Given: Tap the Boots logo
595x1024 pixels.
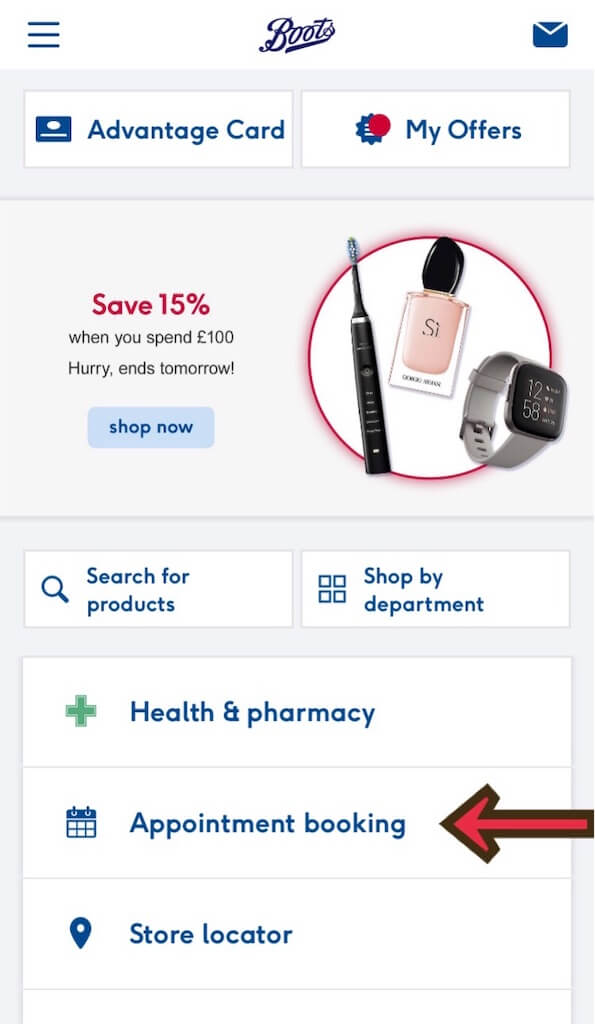Looking at the screenshot, I should click(297, 35).
